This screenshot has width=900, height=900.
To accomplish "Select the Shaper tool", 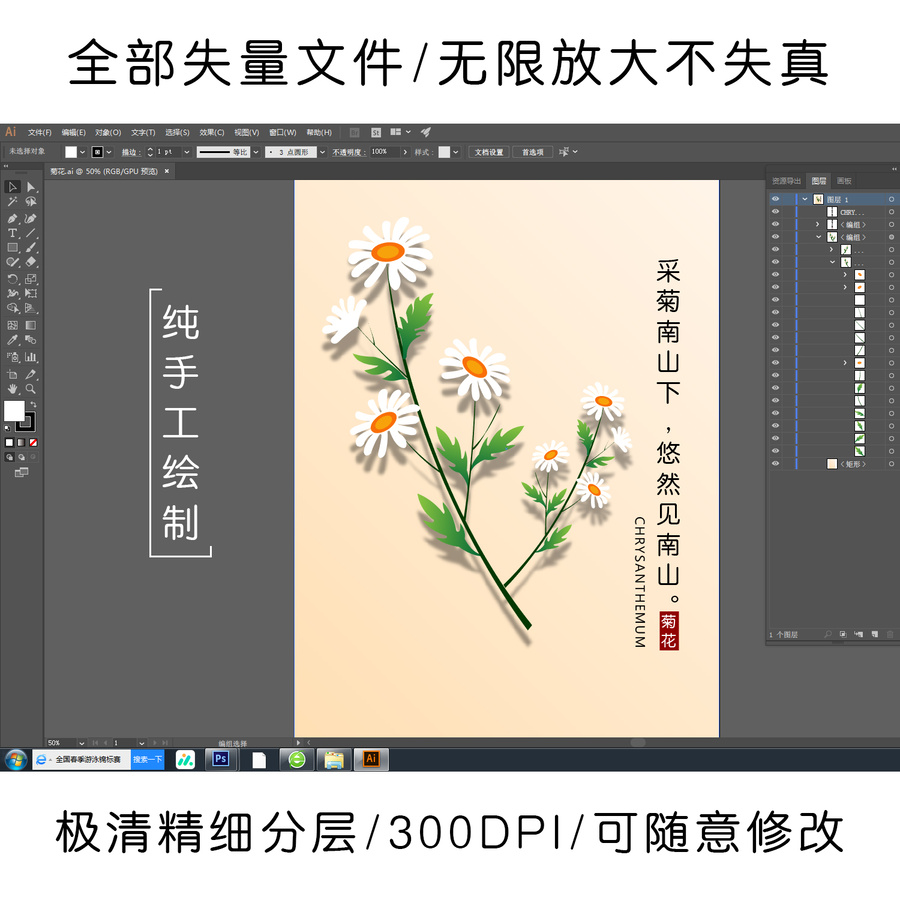I will (x=13, y=262).
